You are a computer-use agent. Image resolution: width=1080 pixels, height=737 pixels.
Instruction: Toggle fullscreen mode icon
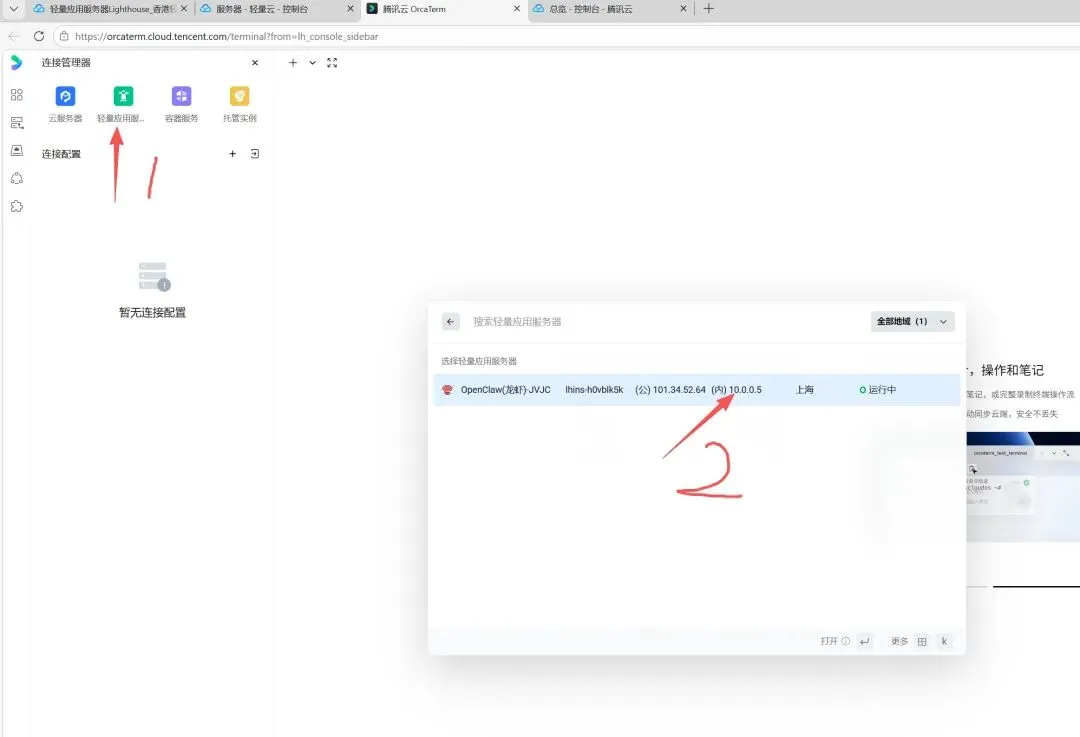point(332,63)
